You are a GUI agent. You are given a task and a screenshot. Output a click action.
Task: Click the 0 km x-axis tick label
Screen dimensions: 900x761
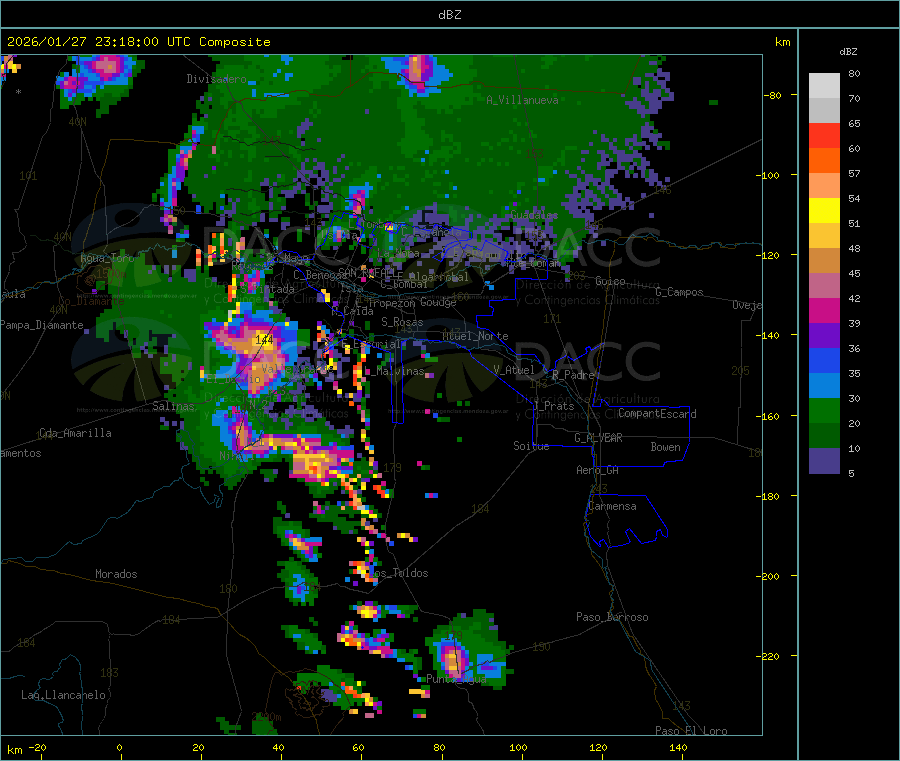click(x=119, y=747)
